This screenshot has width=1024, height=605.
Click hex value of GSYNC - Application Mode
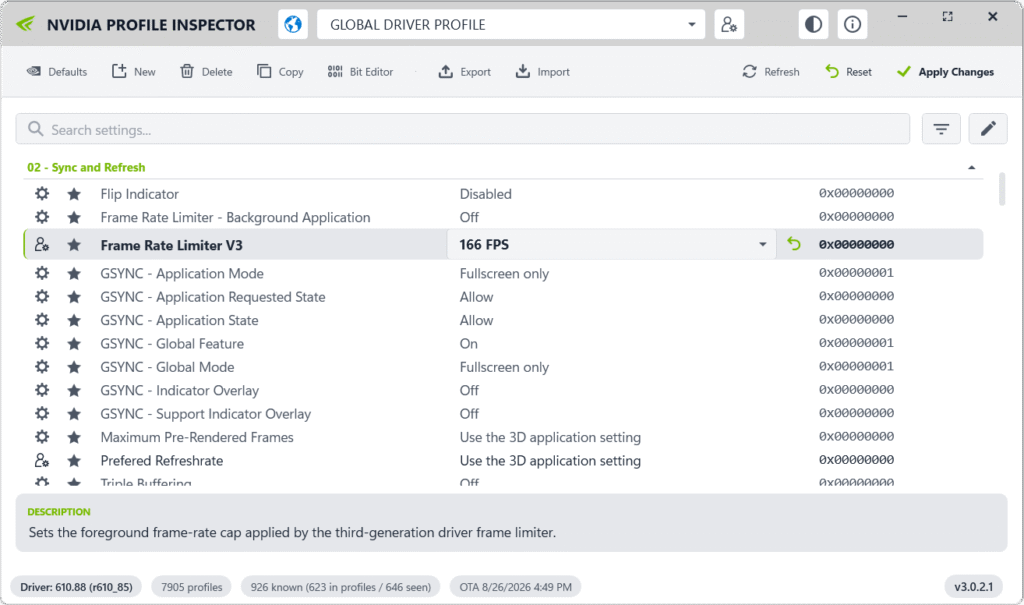(x=856, y=273)
